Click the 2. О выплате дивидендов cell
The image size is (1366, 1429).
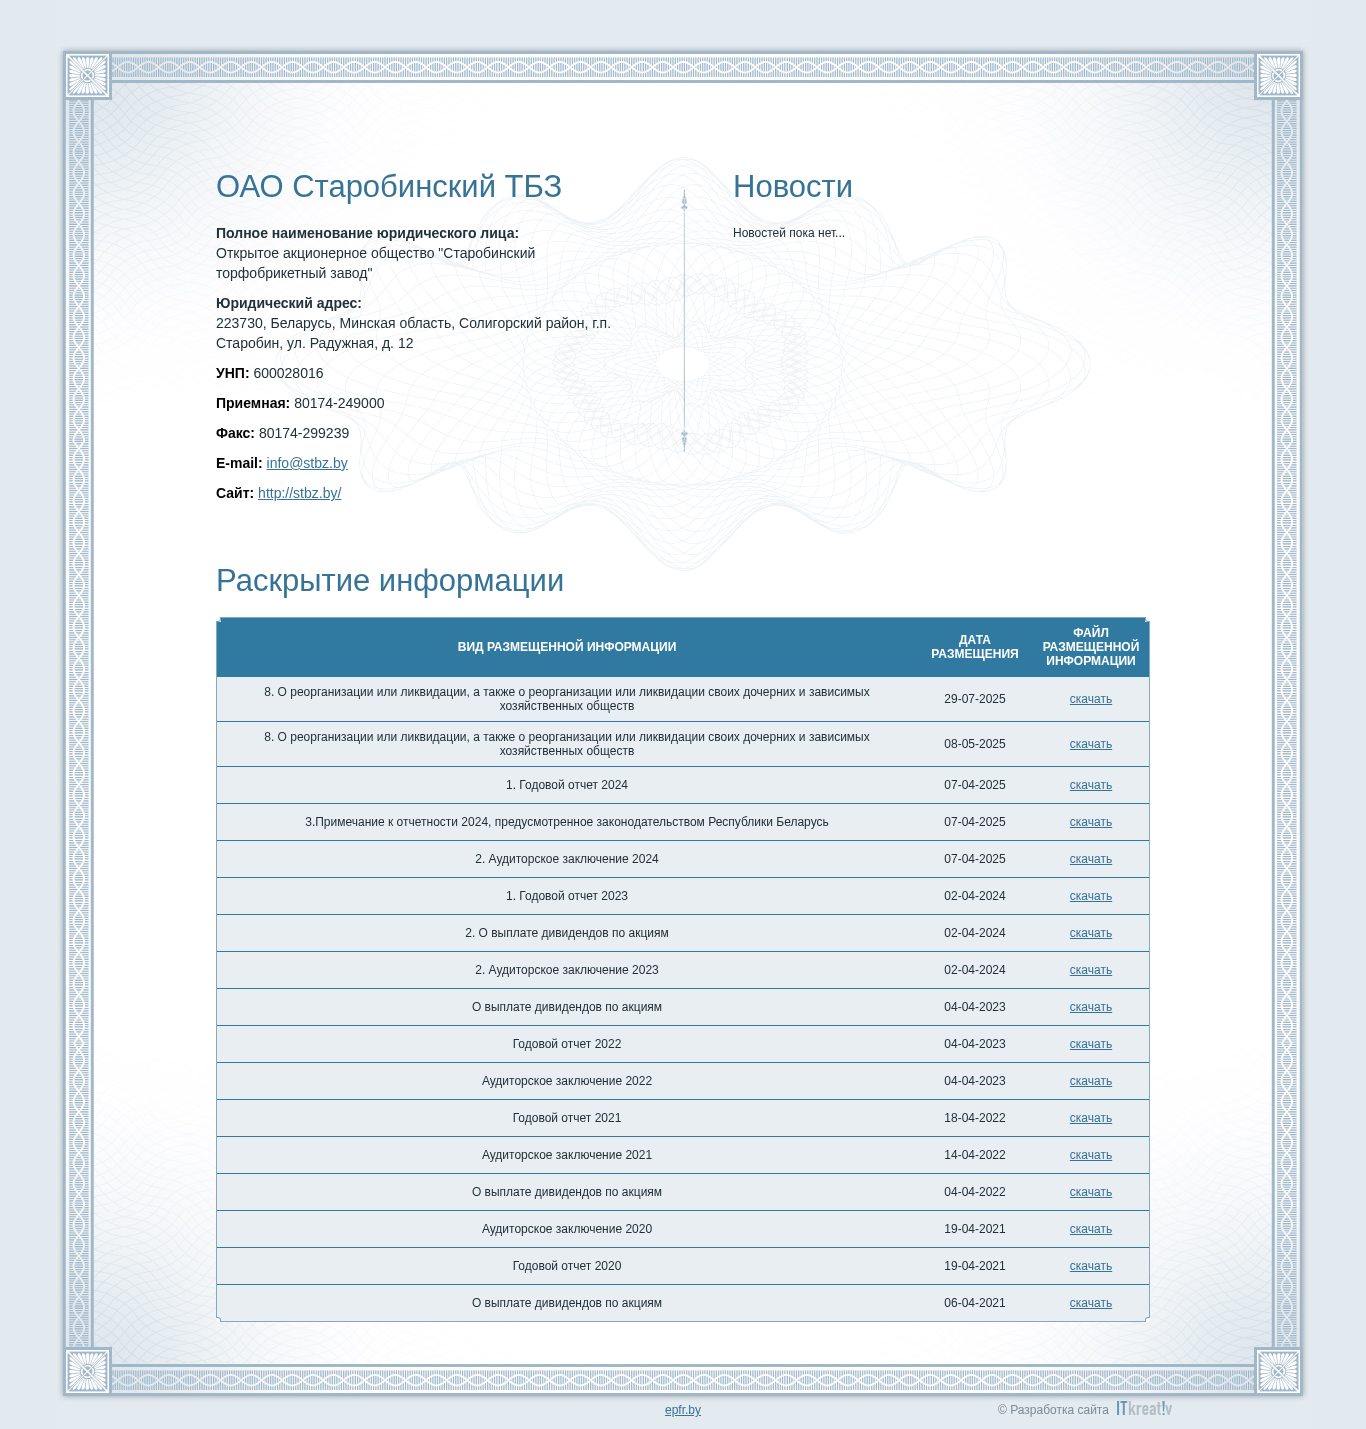(567, 933)
